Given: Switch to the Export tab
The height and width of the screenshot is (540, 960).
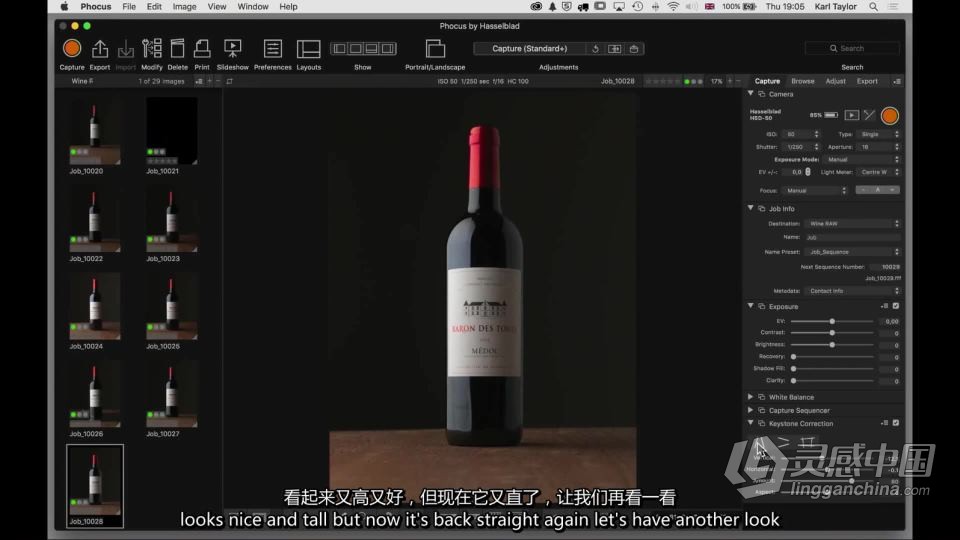Looking at the screenshot, I should click(x=867, y=81).
